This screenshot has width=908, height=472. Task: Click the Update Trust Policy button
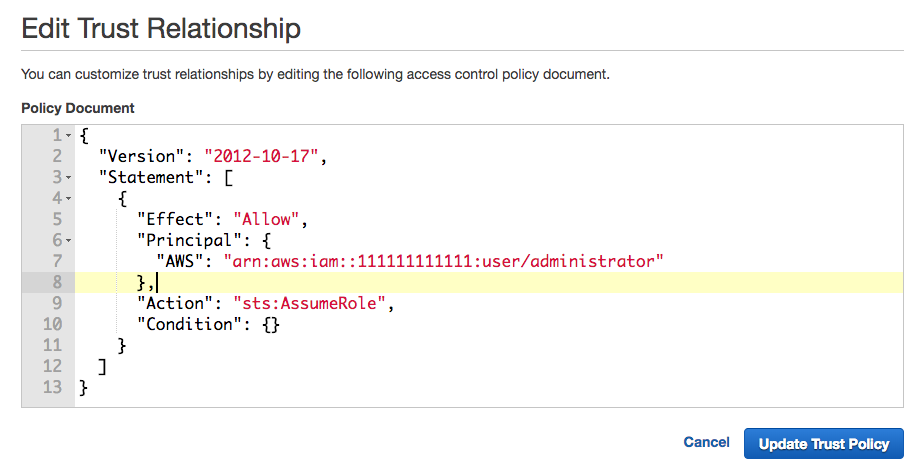(823, 444)
